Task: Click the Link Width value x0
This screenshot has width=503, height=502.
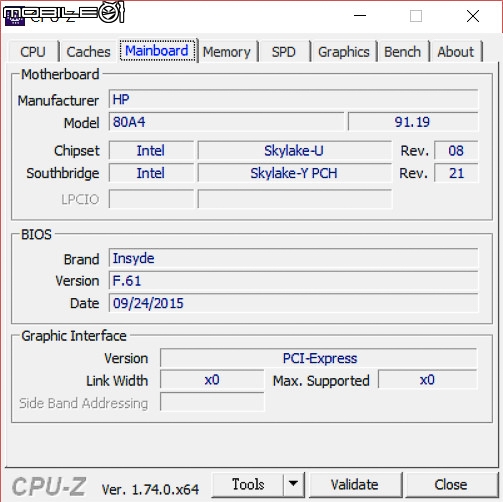Action: pyautogui.click(x=212, y=380)
